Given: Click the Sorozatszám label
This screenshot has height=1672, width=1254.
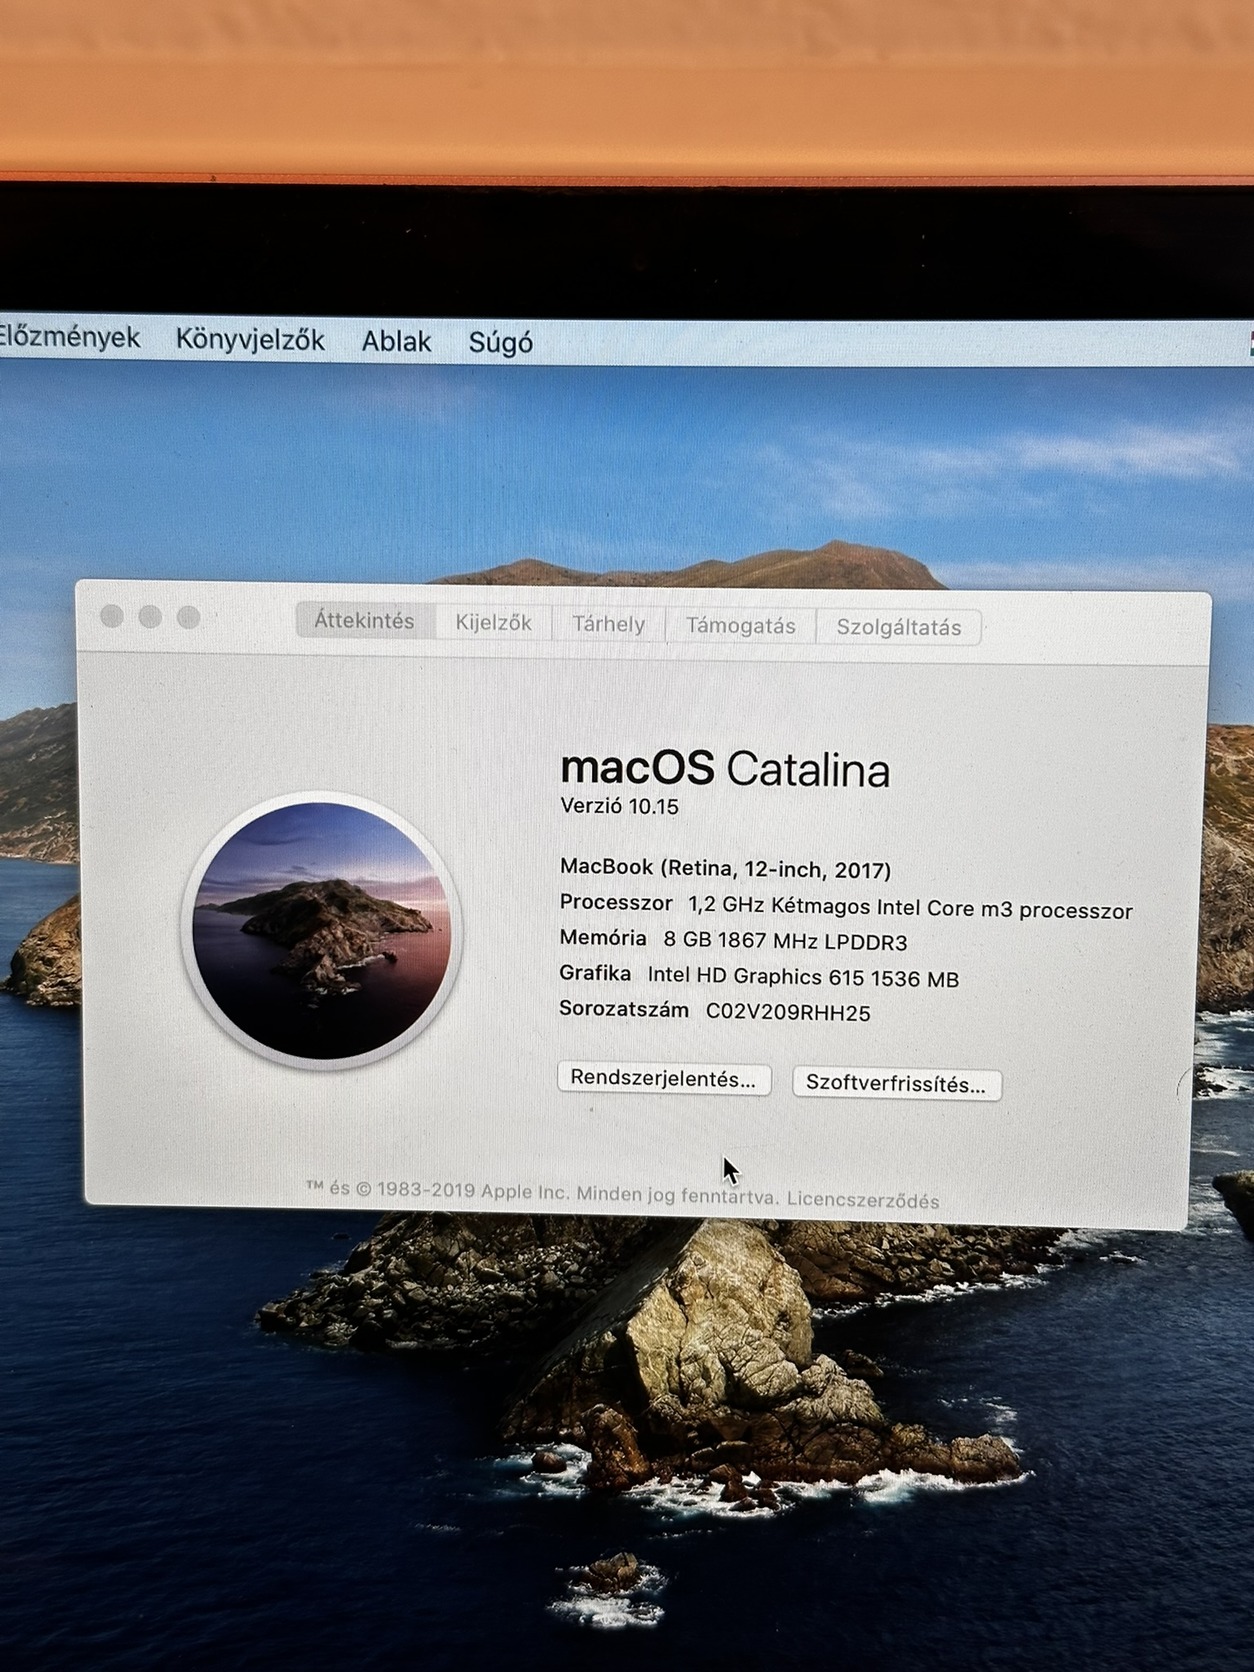Looking at the screenshot, I should [x=624, y=1009].
